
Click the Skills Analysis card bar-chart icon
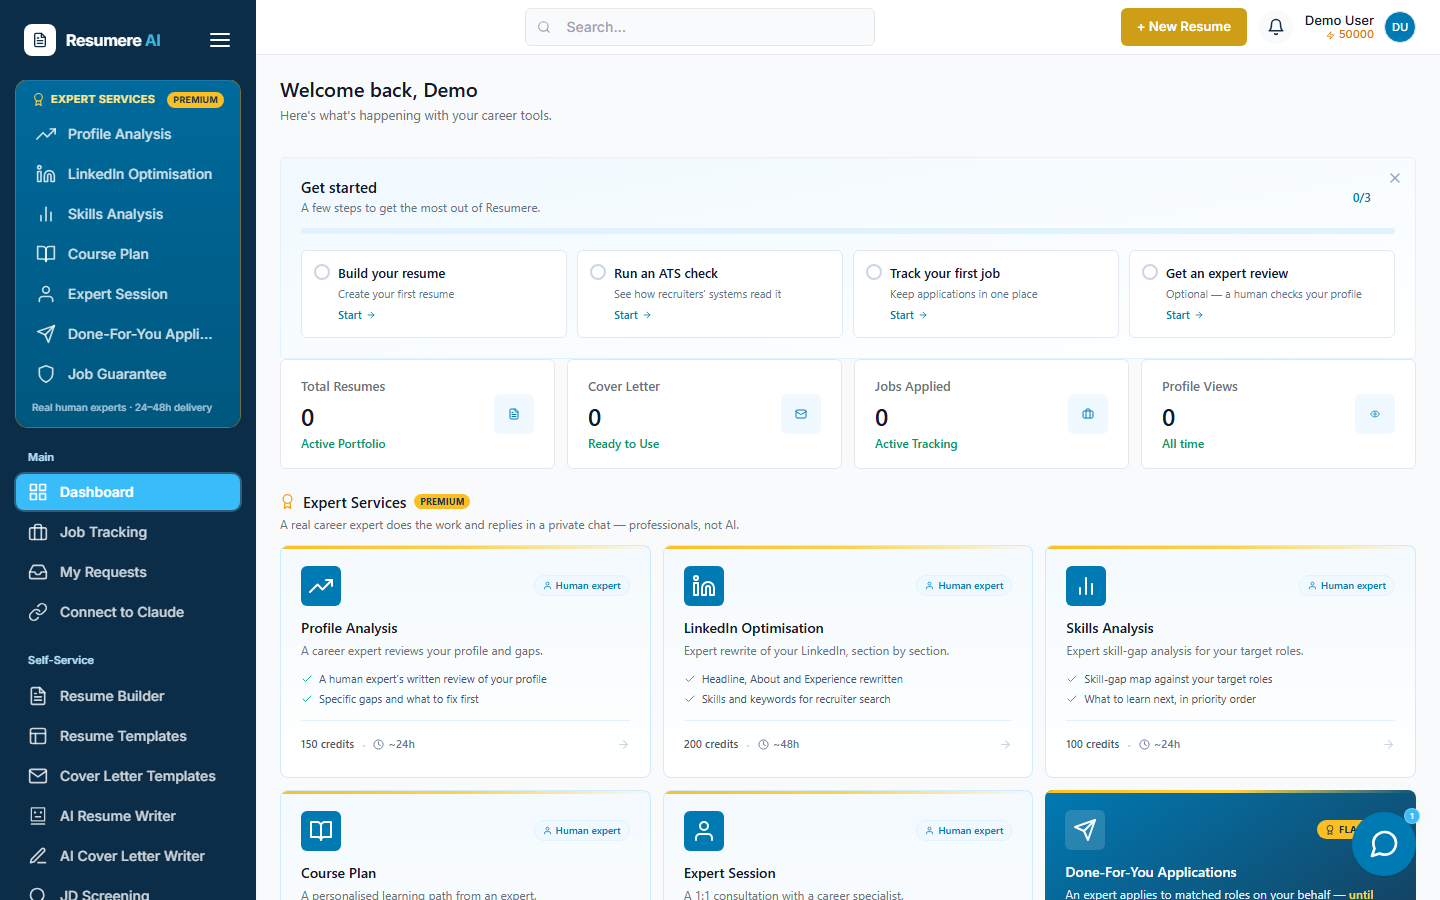point(1086,586)
